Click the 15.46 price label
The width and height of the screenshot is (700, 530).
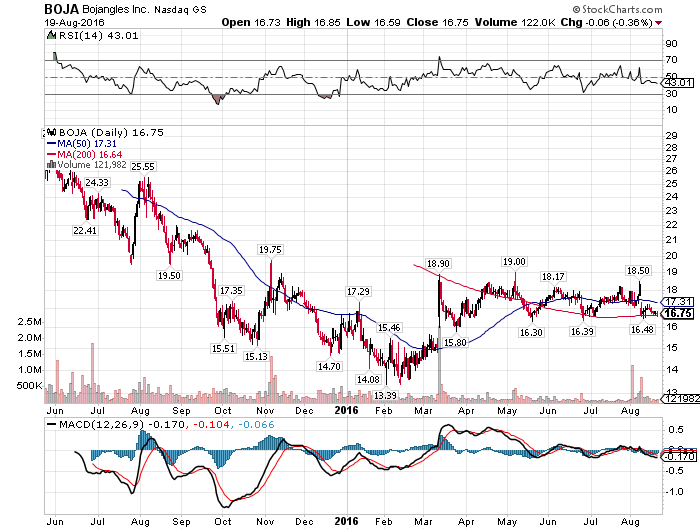point(389,328)
